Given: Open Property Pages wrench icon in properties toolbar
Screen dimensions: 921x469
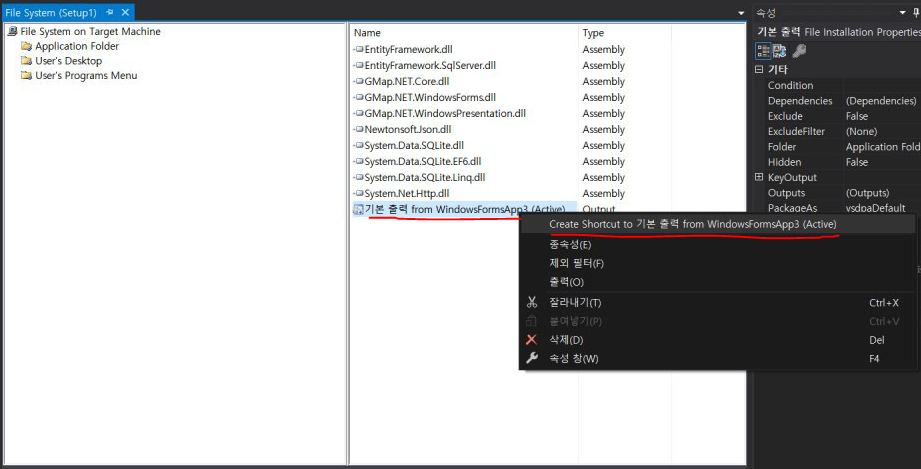Looking at the screenshot, I should click(799, 51).
